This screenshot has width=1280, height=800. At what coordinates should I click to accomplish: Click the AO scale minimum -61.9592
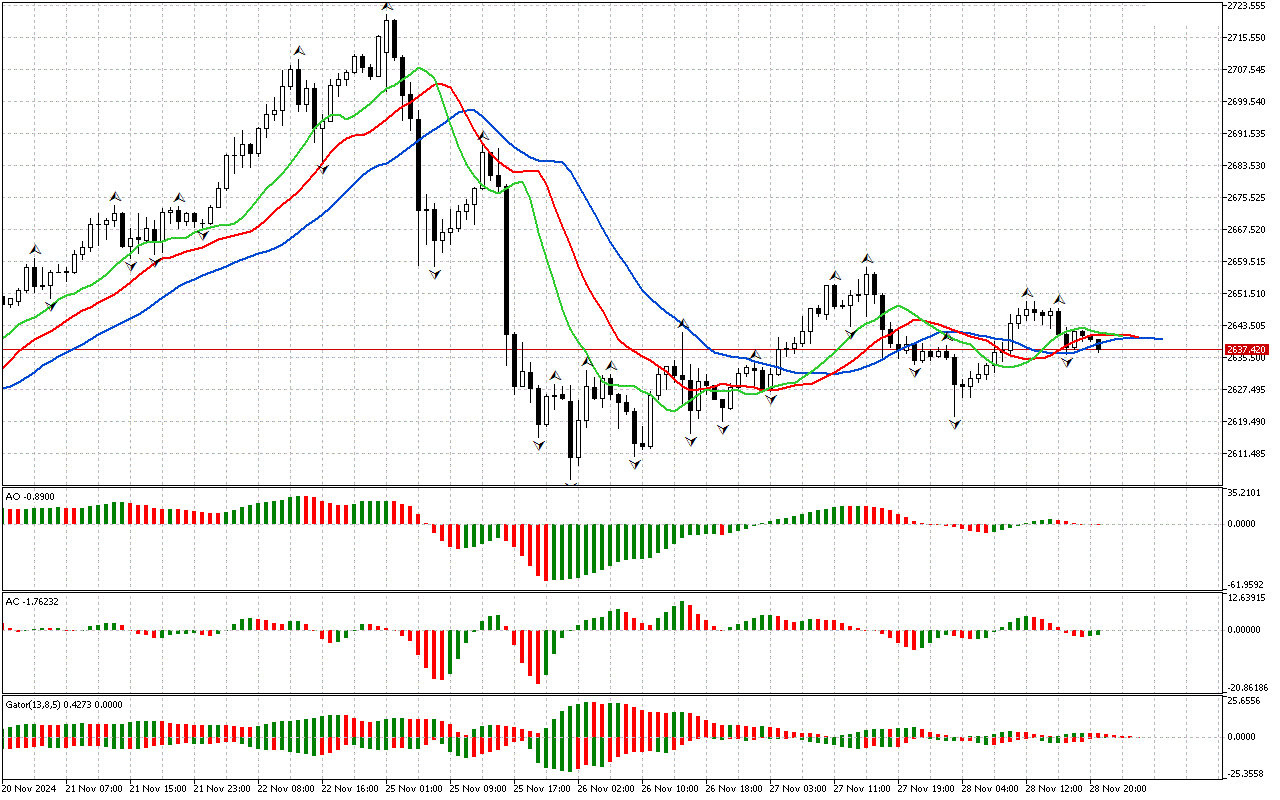[x=1246, y=584]
